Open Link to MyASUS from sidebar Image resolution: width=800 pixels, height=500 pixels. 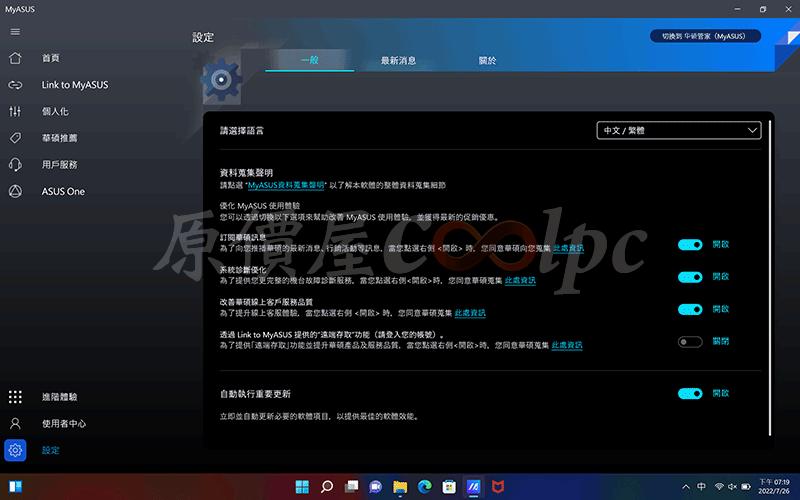click(x=15, y=85)
